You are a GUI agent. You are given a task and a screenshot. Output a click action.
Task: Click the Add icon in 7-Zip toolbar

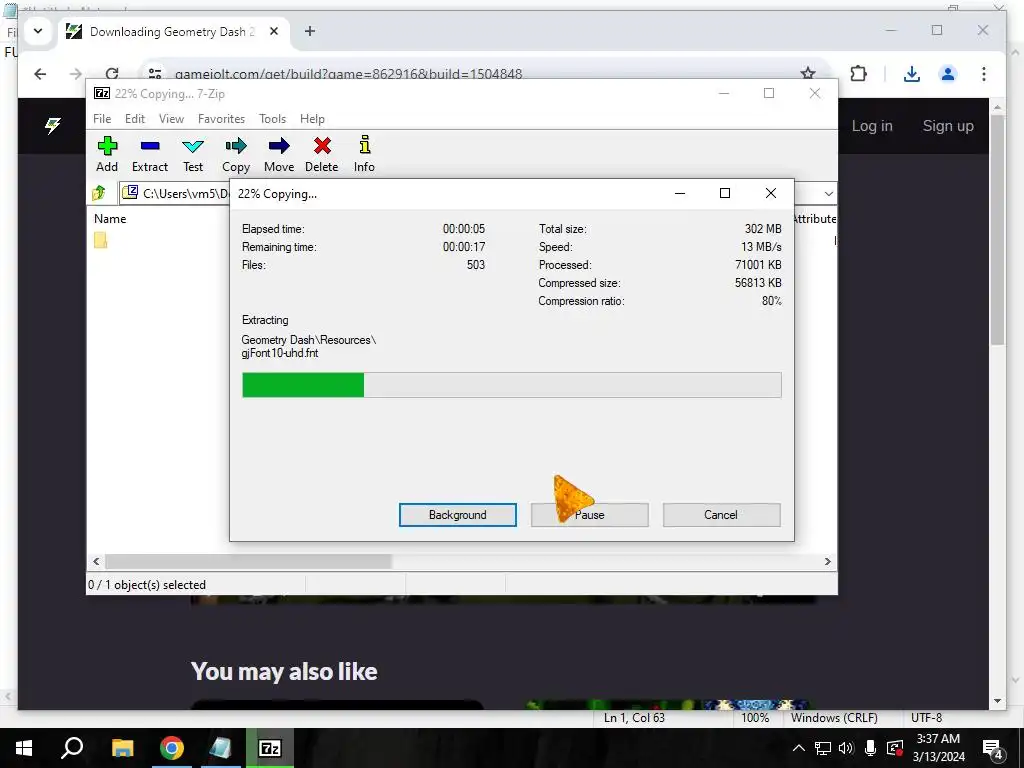107,154
